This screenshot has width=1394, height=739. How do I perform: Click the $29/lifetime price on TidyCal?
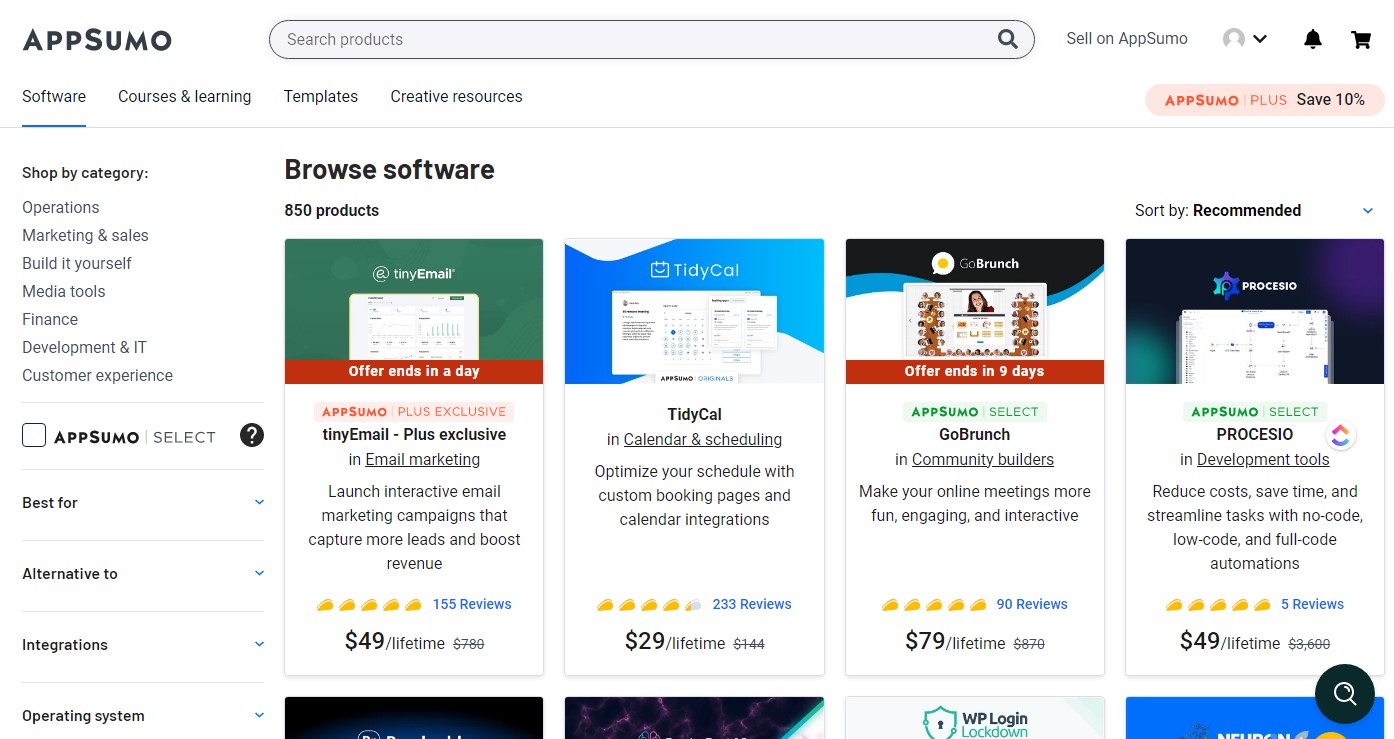[x=675, y=642]
